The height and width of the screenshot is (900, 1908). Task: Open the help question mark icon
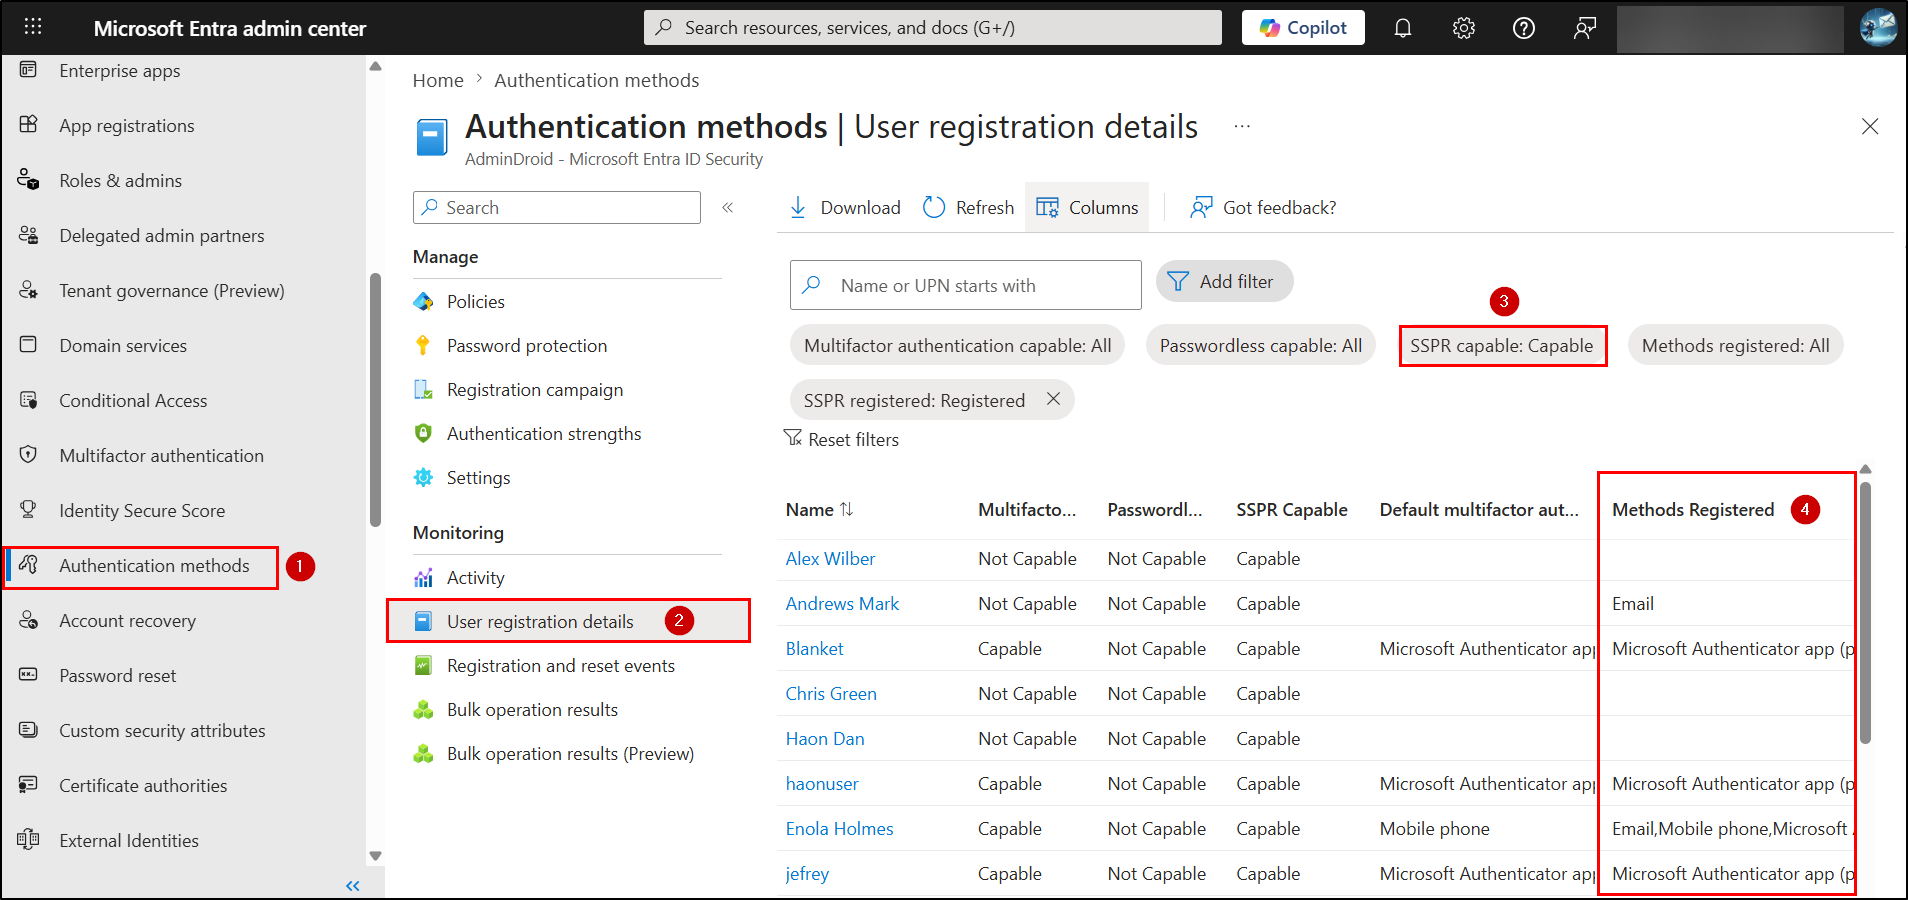click(x=1524, y=28)
